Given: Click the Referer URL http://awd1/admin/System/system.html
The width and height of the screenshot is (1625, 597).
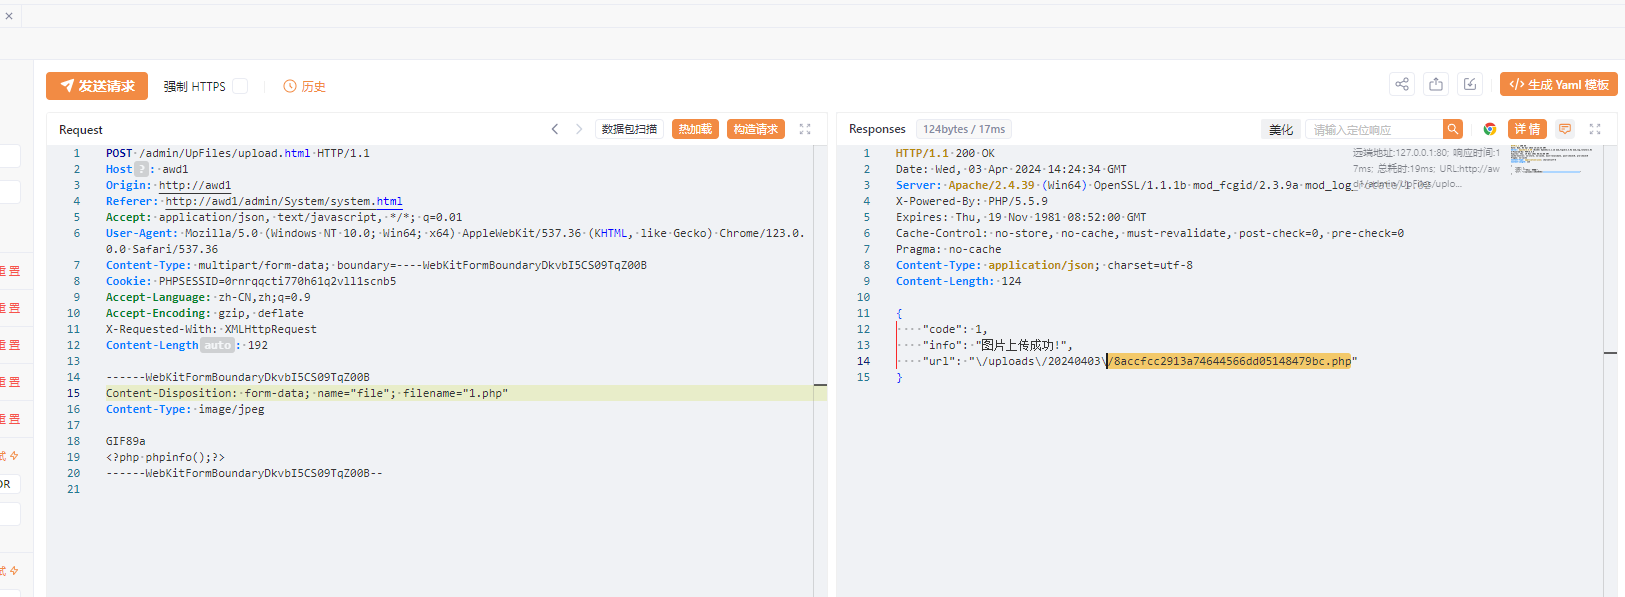Looking at the screenshot, I should 284,201.
